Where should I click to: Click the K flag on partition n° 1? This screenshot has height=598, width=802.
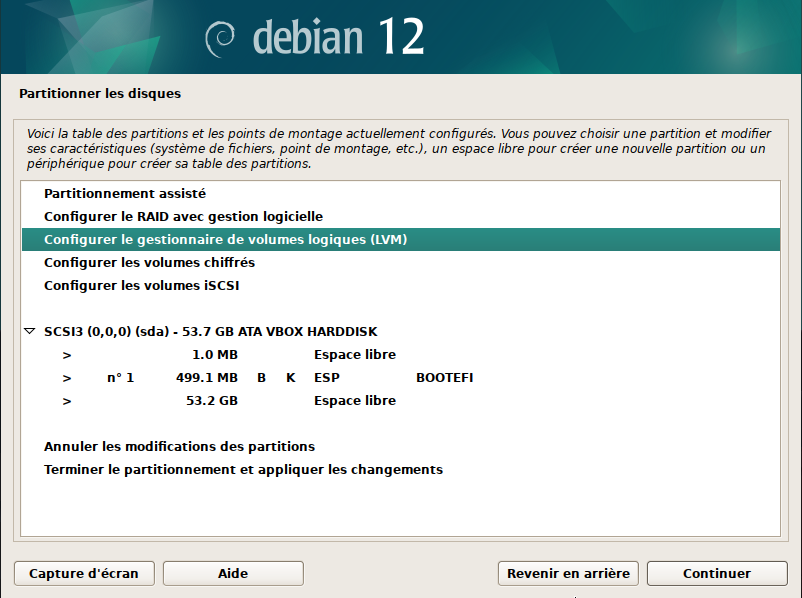(291, 378)
